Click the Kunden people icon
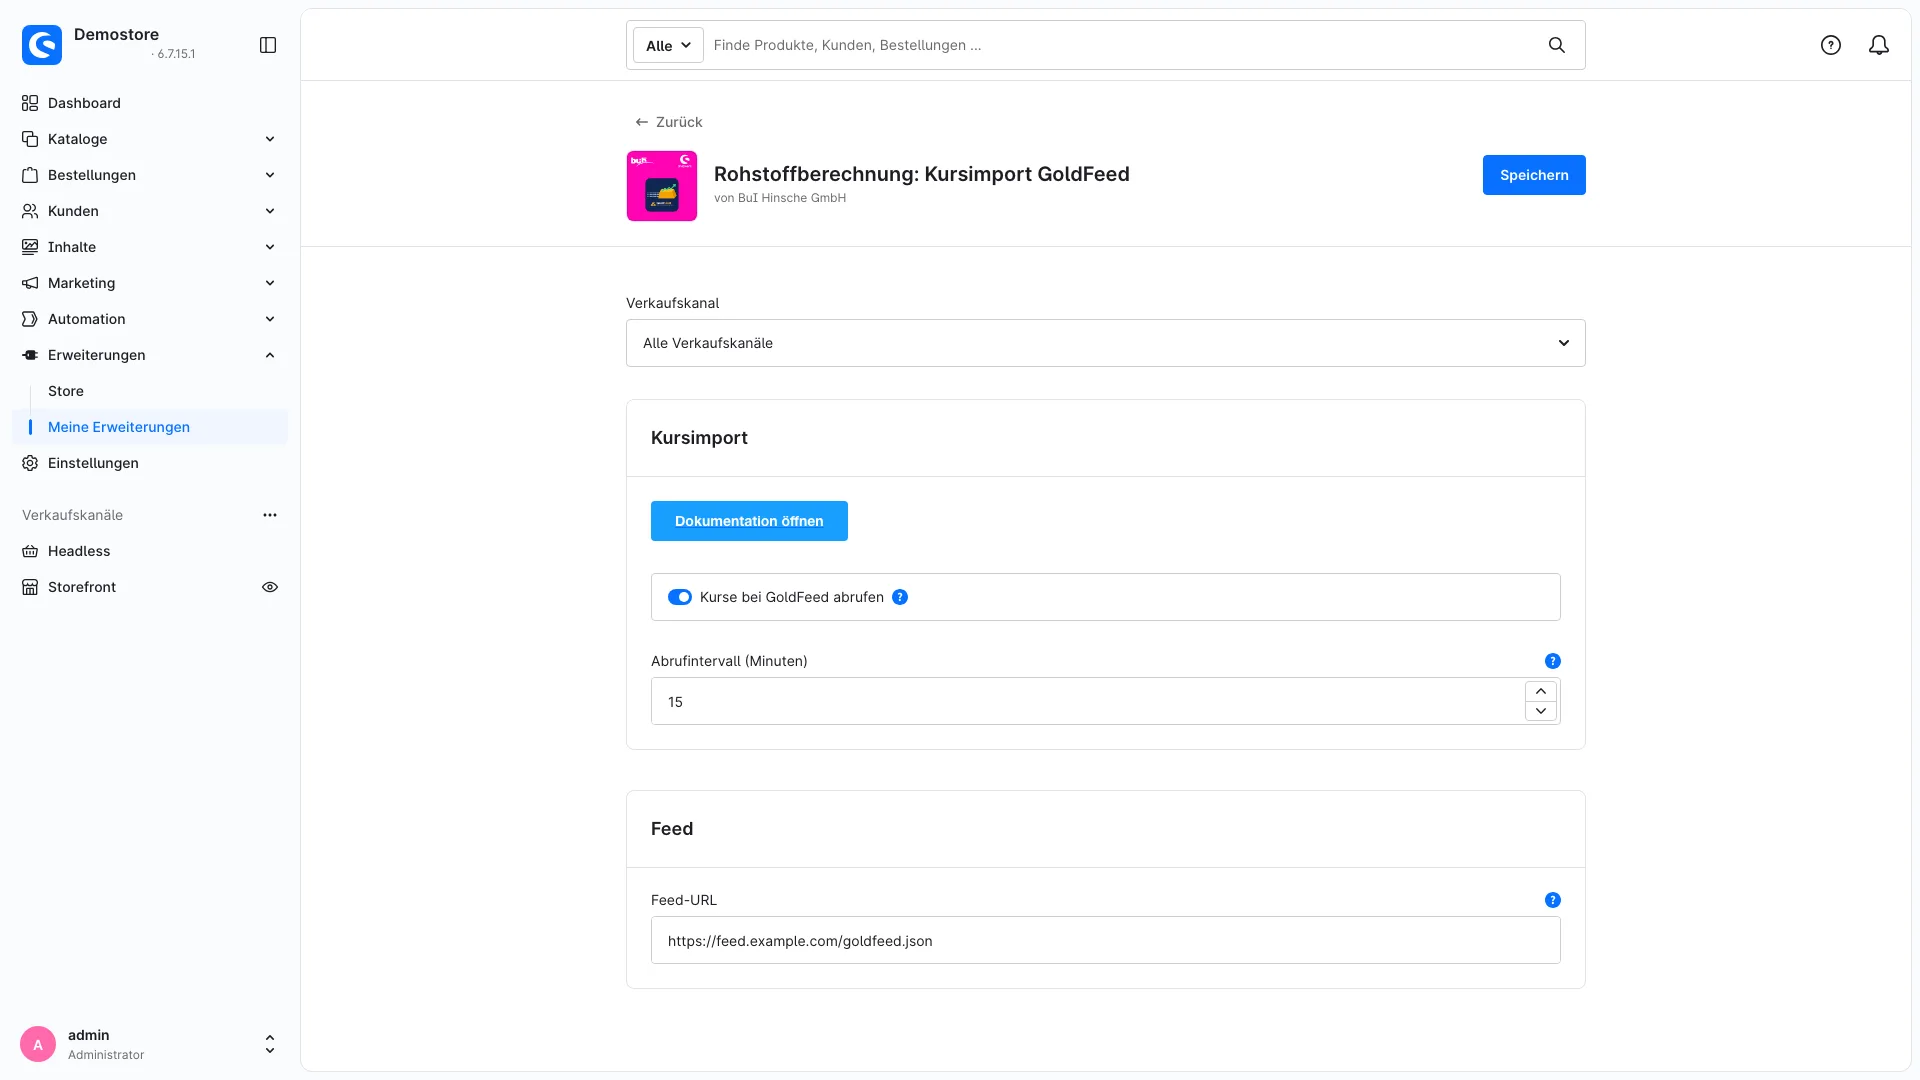 [30, 211]
